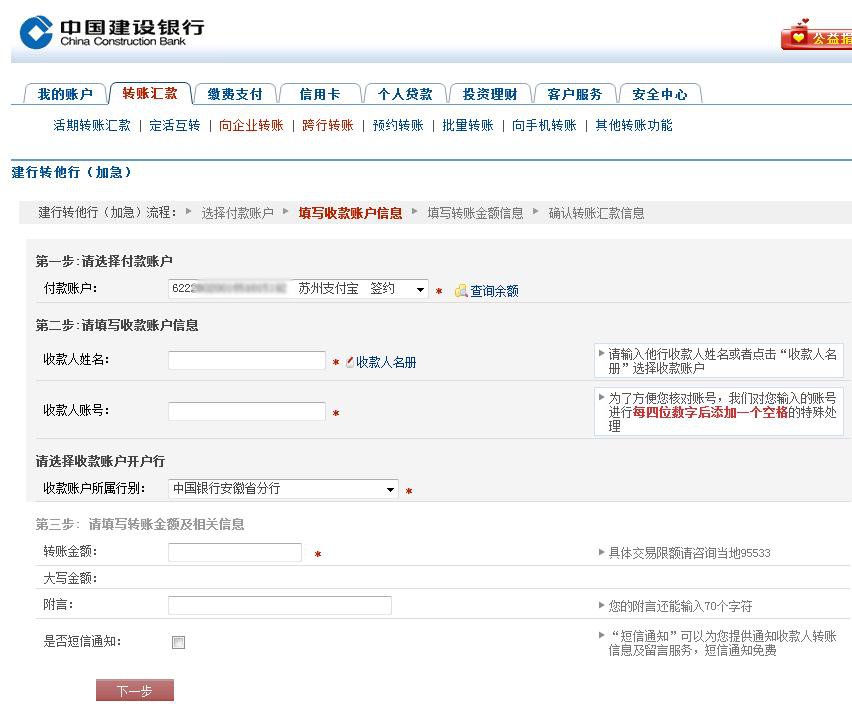Go to the 信用卡 tab
This screenshot has height=714, width=852.
pyautogui.click(x=320, y=94)
